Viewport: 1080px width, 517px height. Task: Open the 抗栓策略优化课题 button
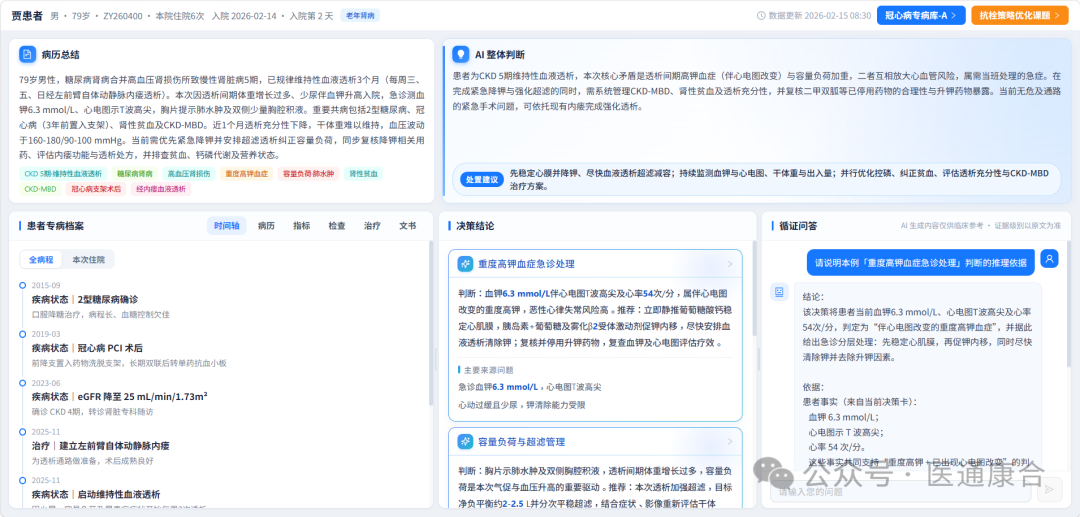tap(1019, 15)
